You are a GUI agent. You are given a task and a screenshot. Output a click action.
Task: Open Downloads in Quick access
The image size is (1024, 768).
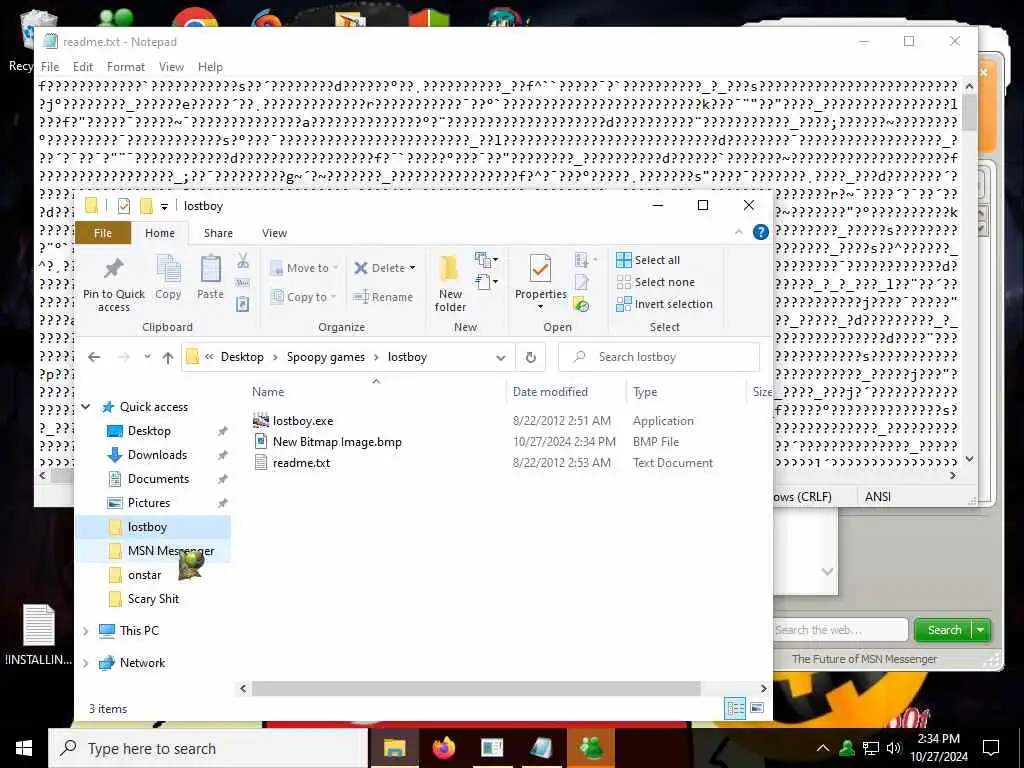click(x=157, y=455)
